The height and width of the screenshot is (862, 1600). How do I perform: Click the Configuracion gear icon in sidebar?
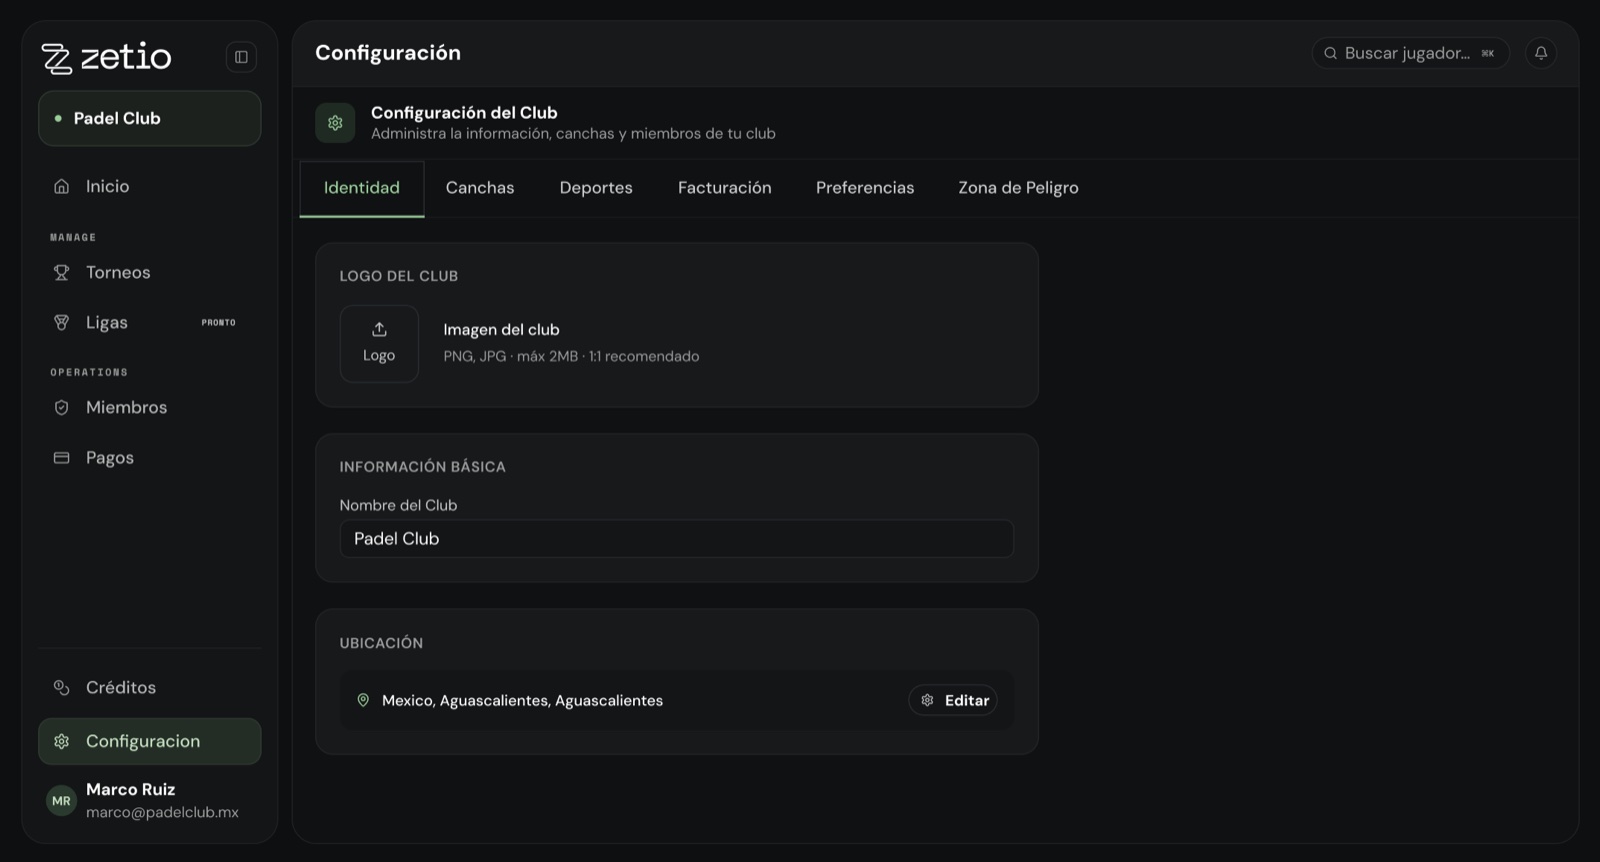(x=62, y=742)
